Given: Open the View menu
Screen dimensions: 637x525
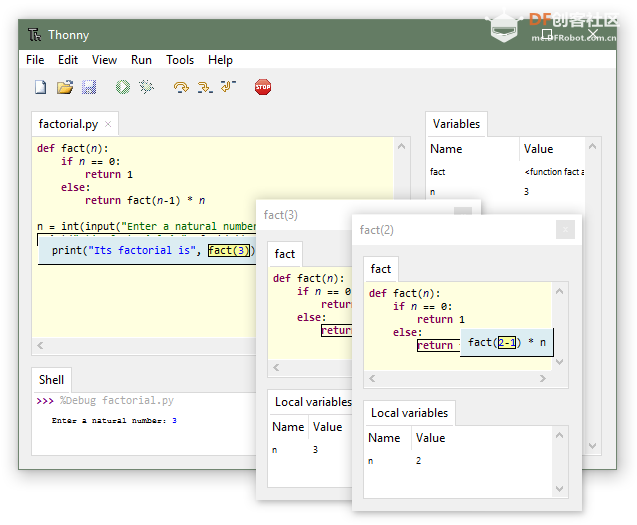Looking at the screenshot, I should pos(104,60).
